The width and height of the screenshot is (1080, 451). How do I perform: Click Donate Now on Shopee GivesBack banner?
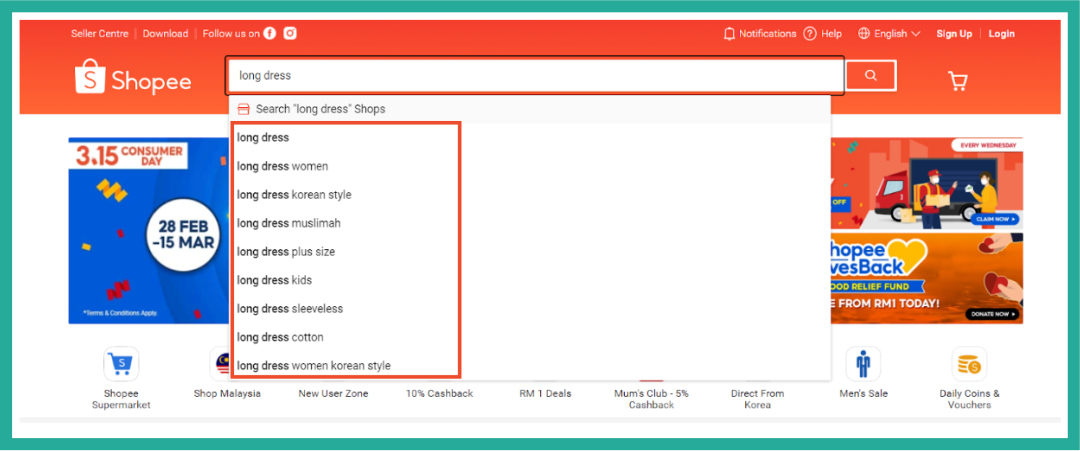[992, 314]
